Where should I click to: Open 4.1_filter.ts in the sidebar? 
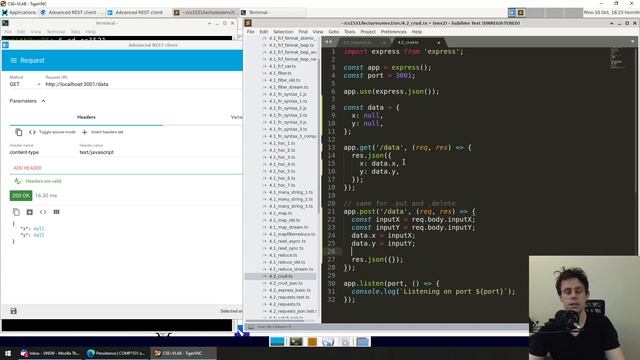pos(280,73)
